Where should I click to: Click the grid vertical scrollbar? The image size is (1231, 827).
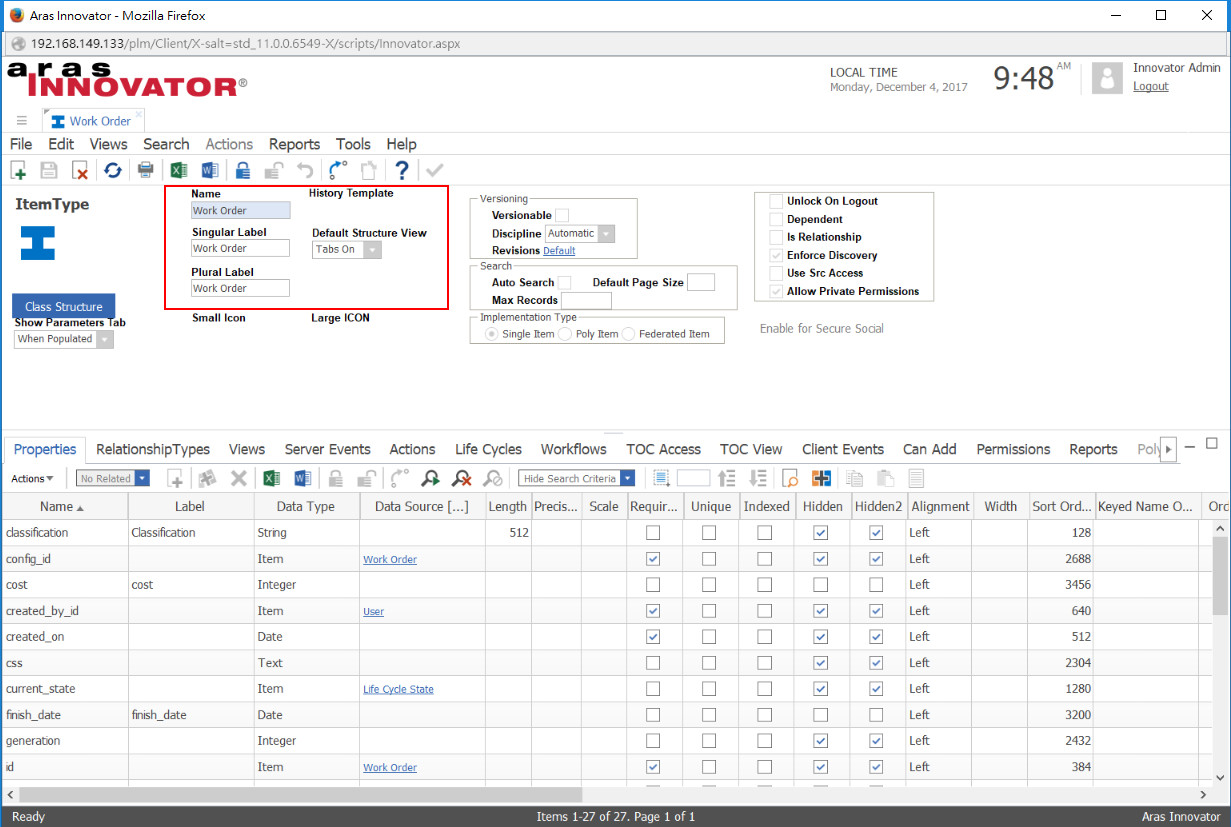pos(1221,575)
